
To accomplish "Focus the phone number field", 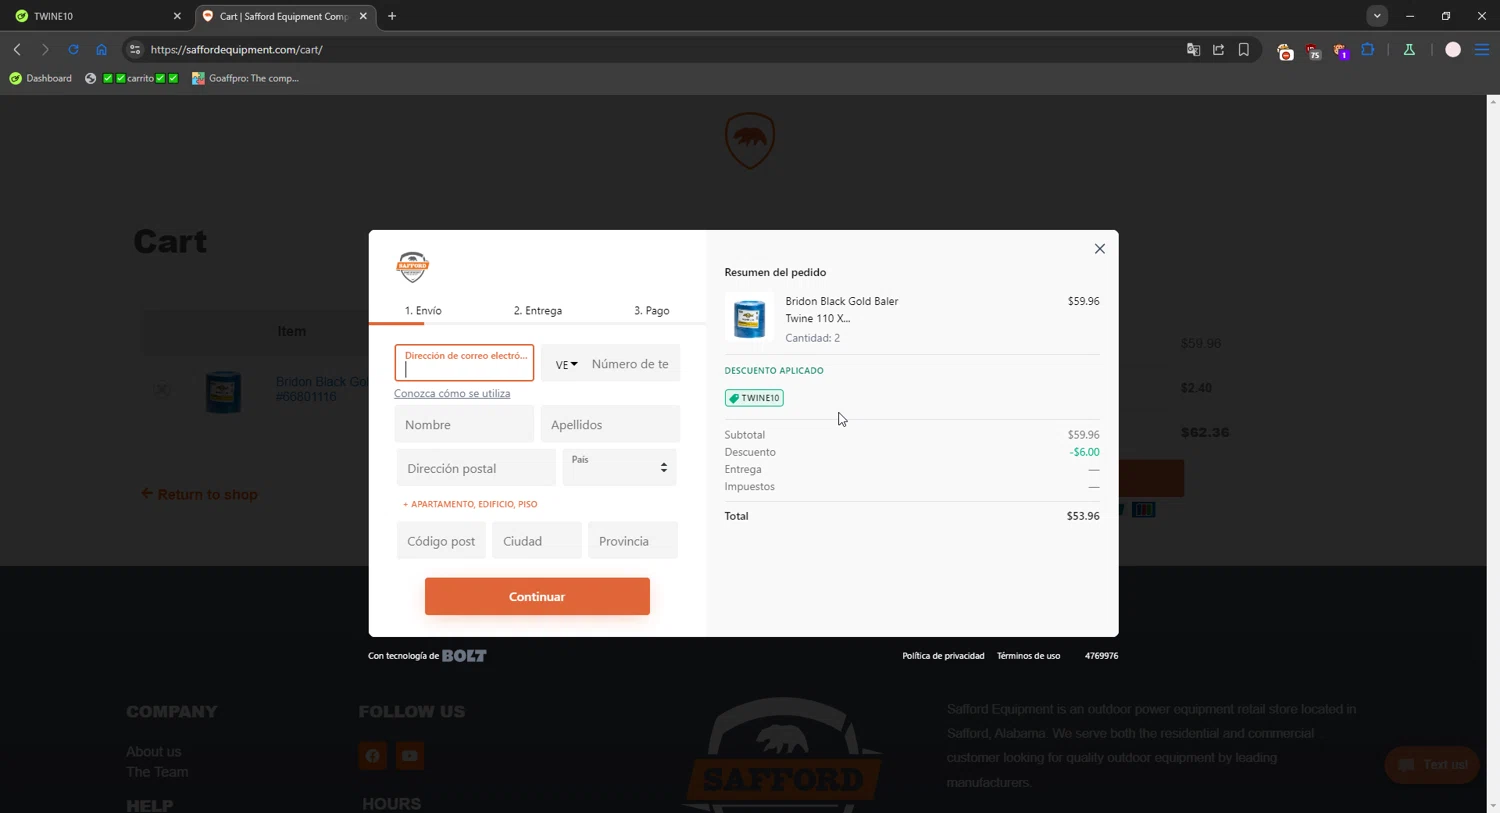I will tap(632, 364).
